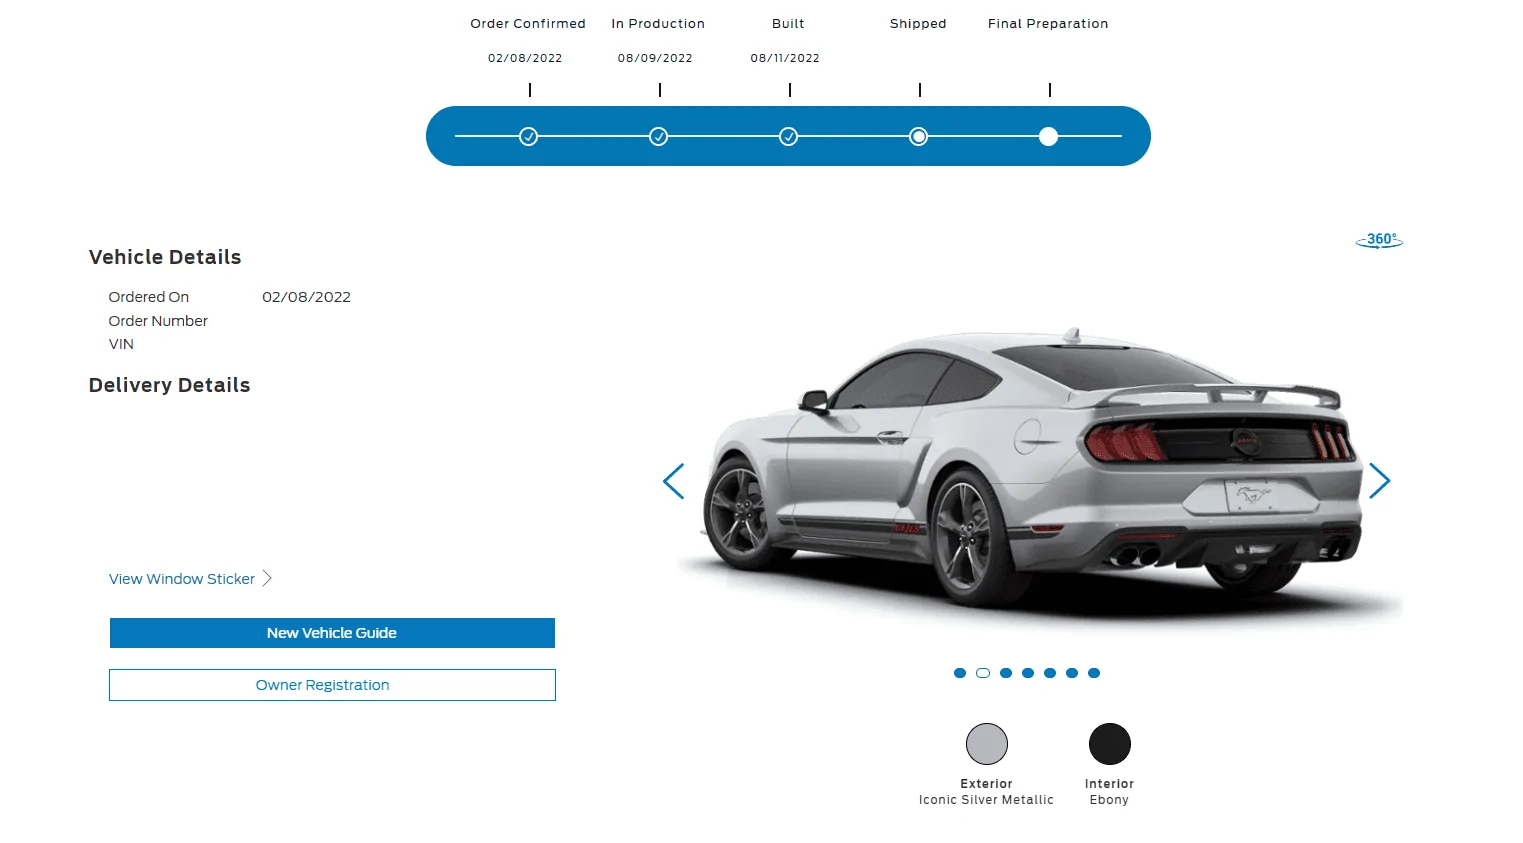The width and height of the screenshot is (1523, 843).
Task: Click the Built stage label
Action: click(788, 24)
